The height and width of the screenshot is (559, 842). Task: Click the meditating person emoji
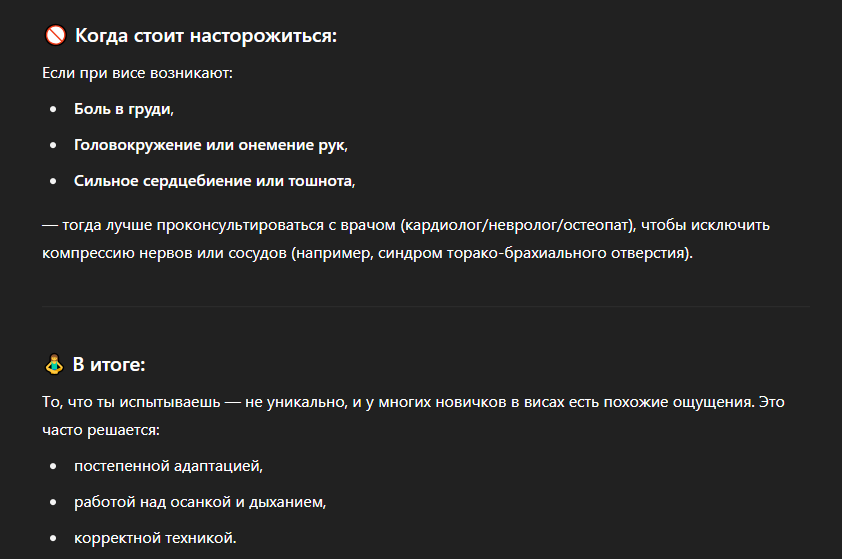54,364
